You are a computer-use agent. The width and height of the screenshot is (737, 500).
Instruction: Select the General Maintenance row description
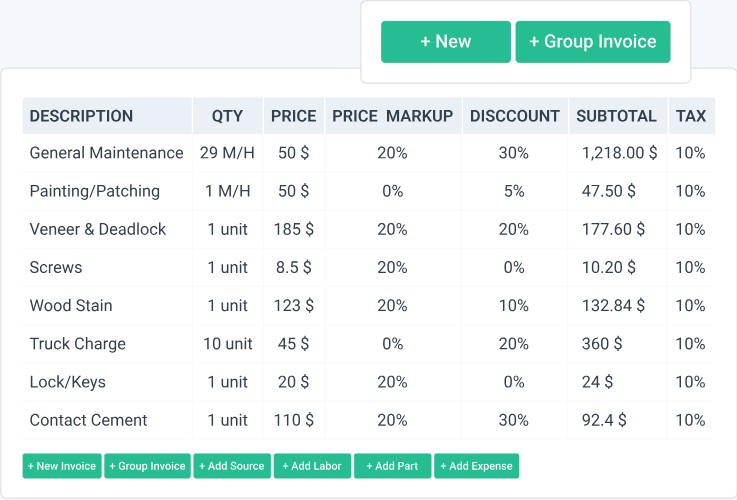point(106,153)
